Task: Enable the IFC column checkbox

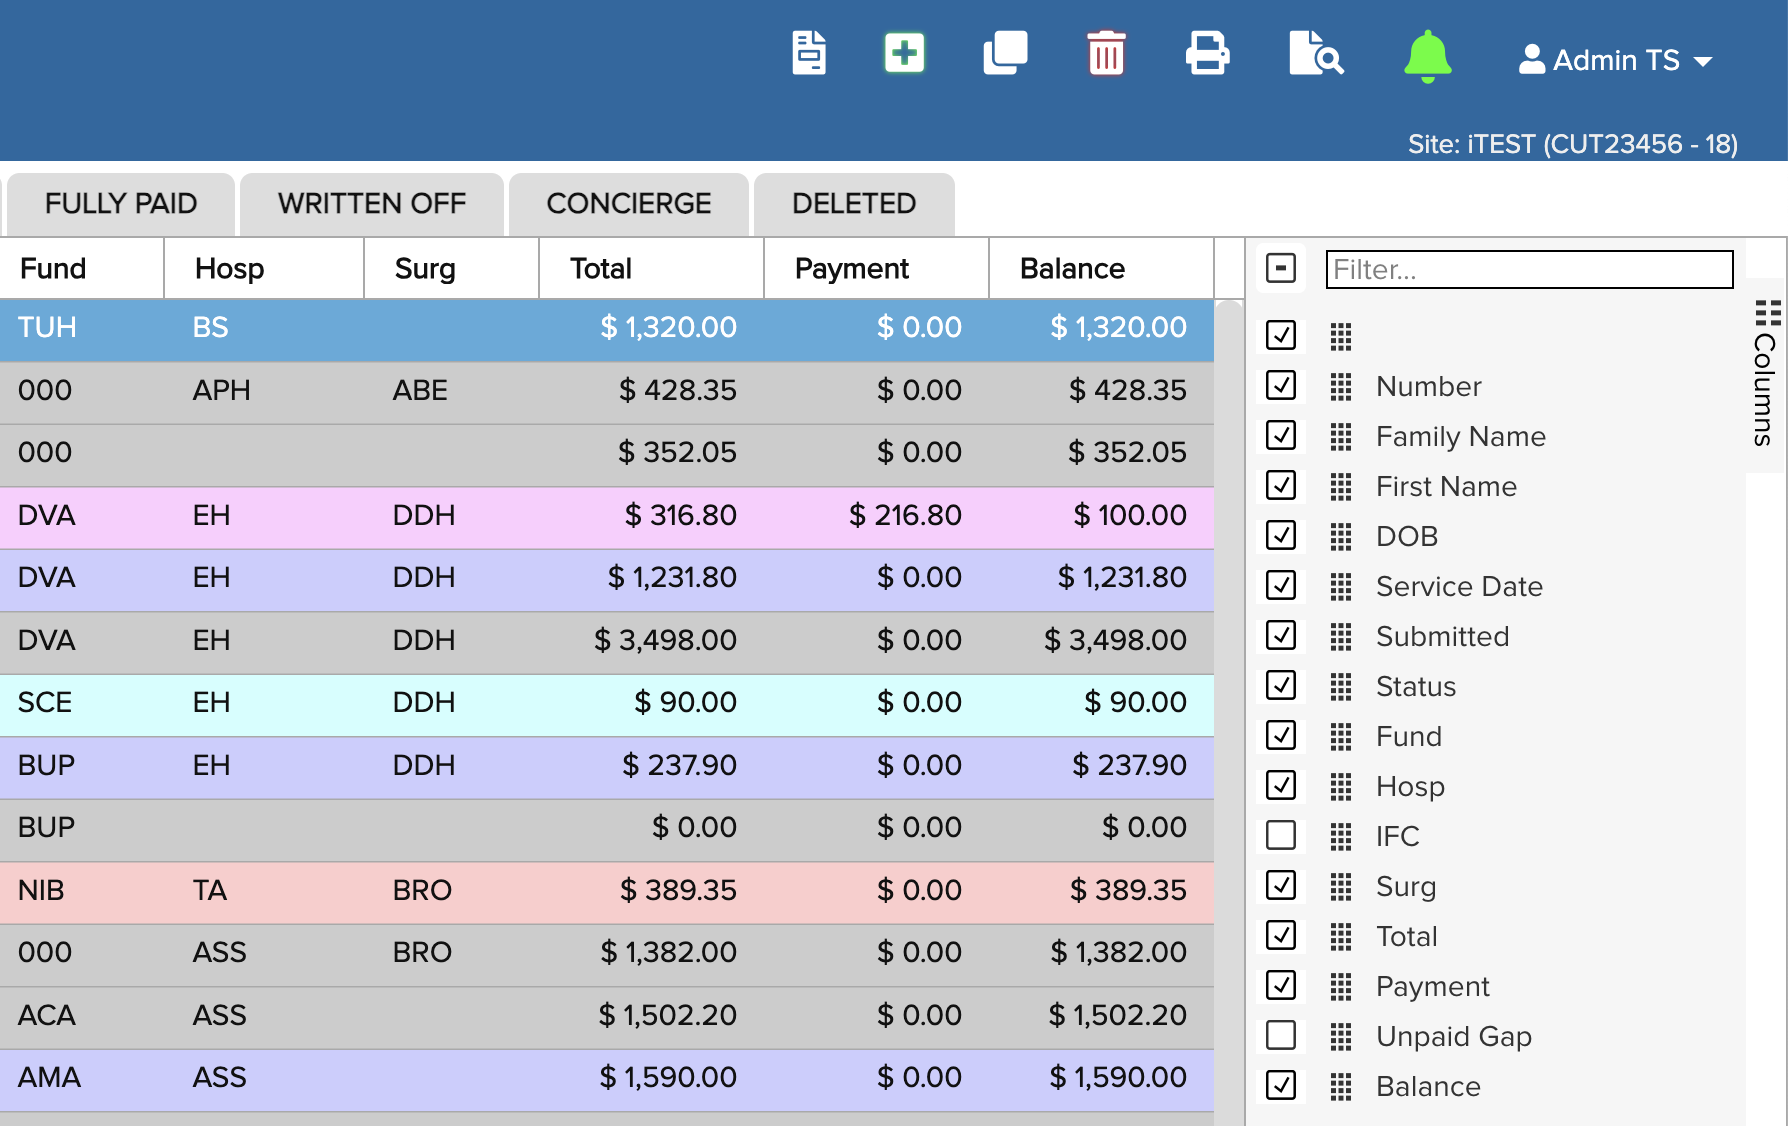Action: tap(1281, 835)
